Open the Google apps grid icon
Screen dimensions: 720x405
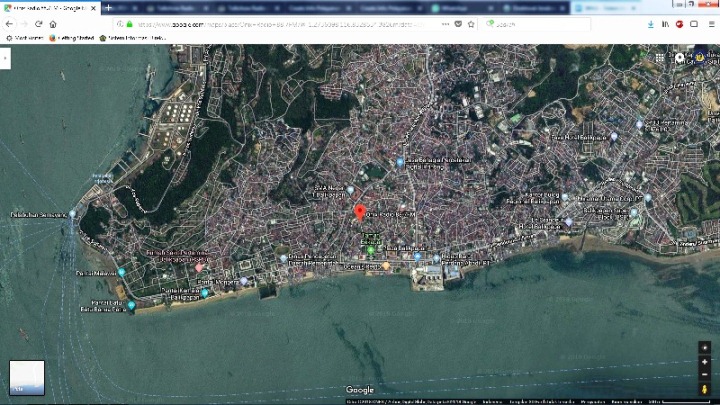pos(660,58)
